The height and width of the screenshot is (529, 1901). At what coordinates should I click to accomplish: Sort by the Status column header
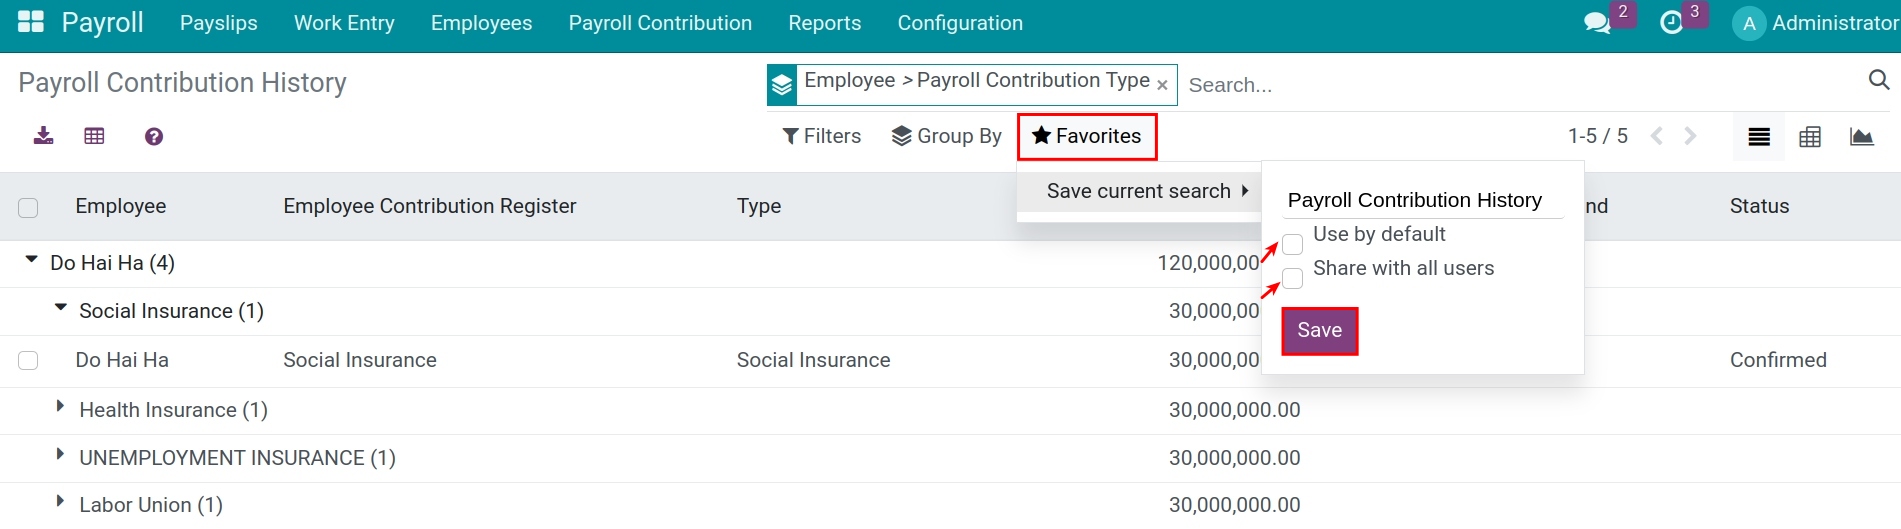[x=1760, y=206]
